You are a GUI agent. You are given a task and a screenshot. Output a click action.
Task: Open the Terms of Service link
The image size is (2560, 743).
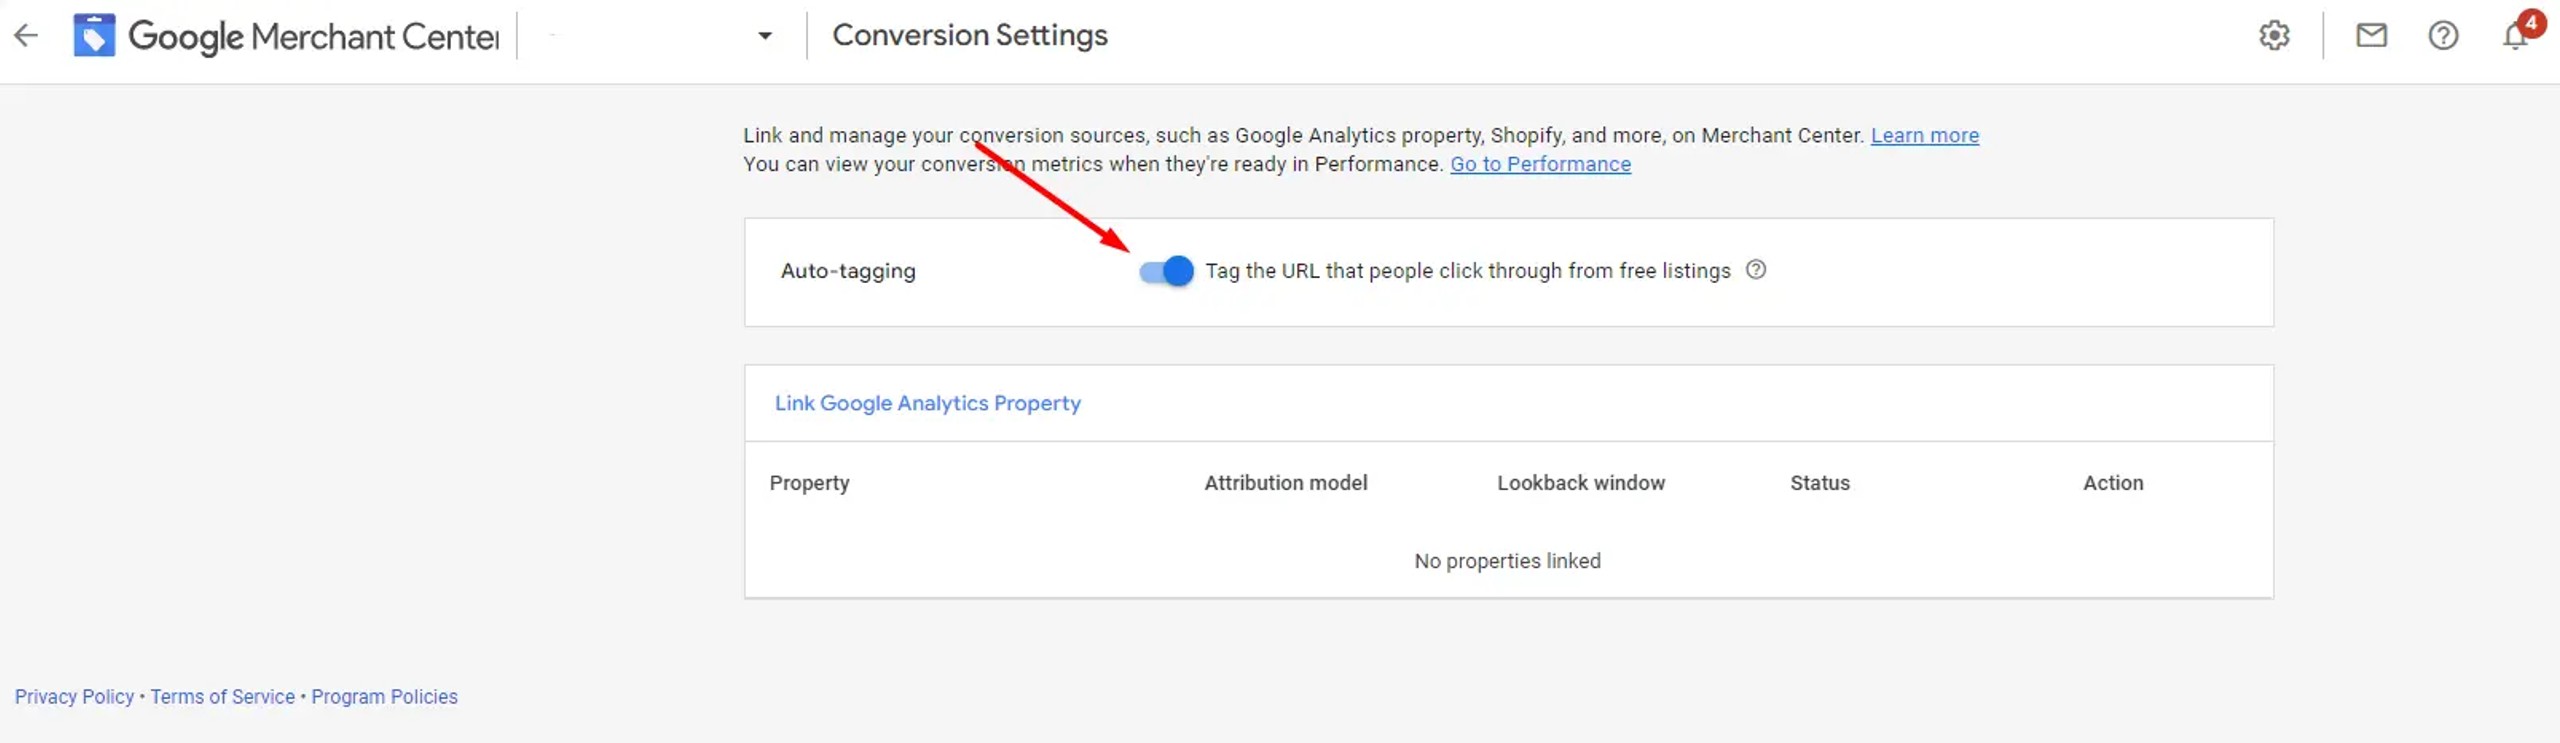223,697
